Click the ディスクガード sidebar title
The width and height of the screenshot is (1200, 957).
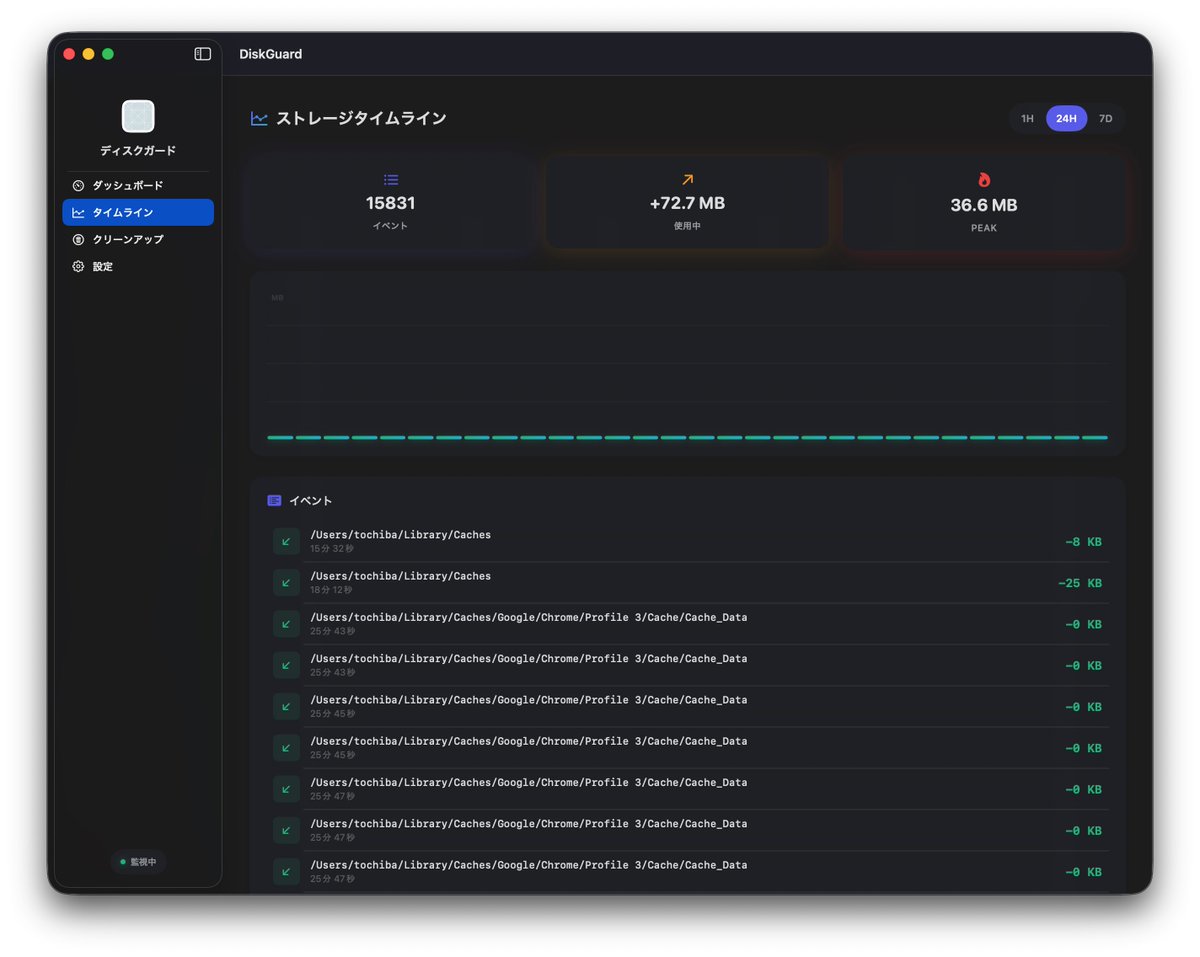pyautogui.click(x=138, y=151)
